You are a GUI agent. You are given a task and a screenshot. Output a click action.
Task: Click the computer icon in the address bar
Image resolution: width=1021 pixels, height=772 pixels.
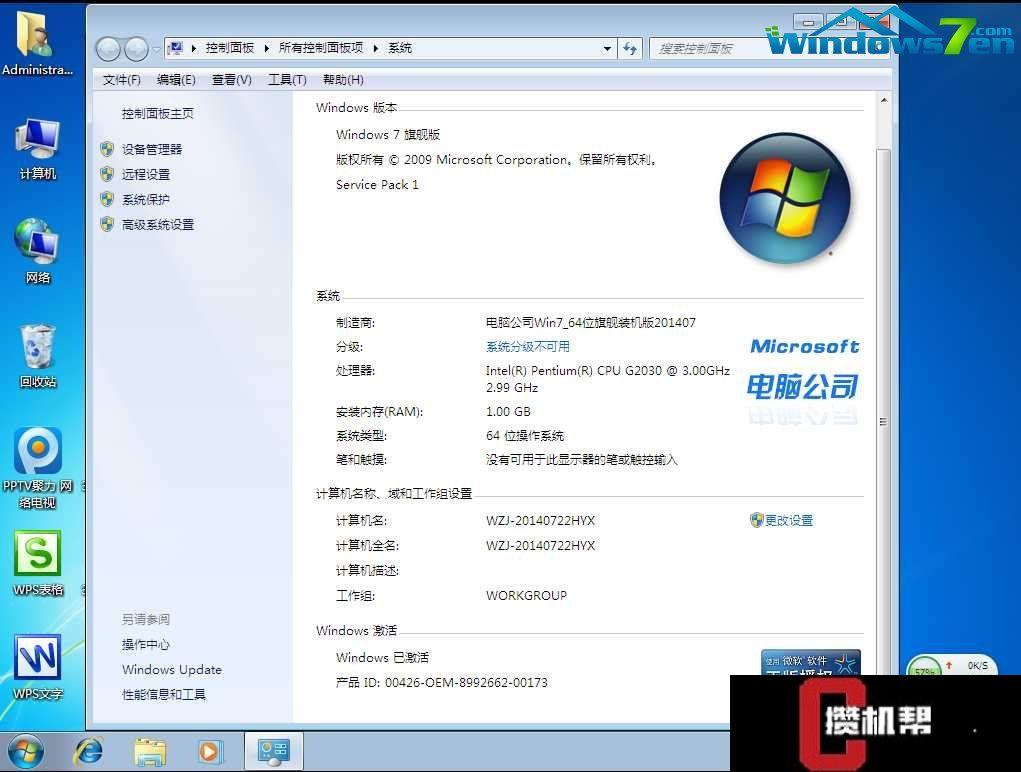(175, 48)
